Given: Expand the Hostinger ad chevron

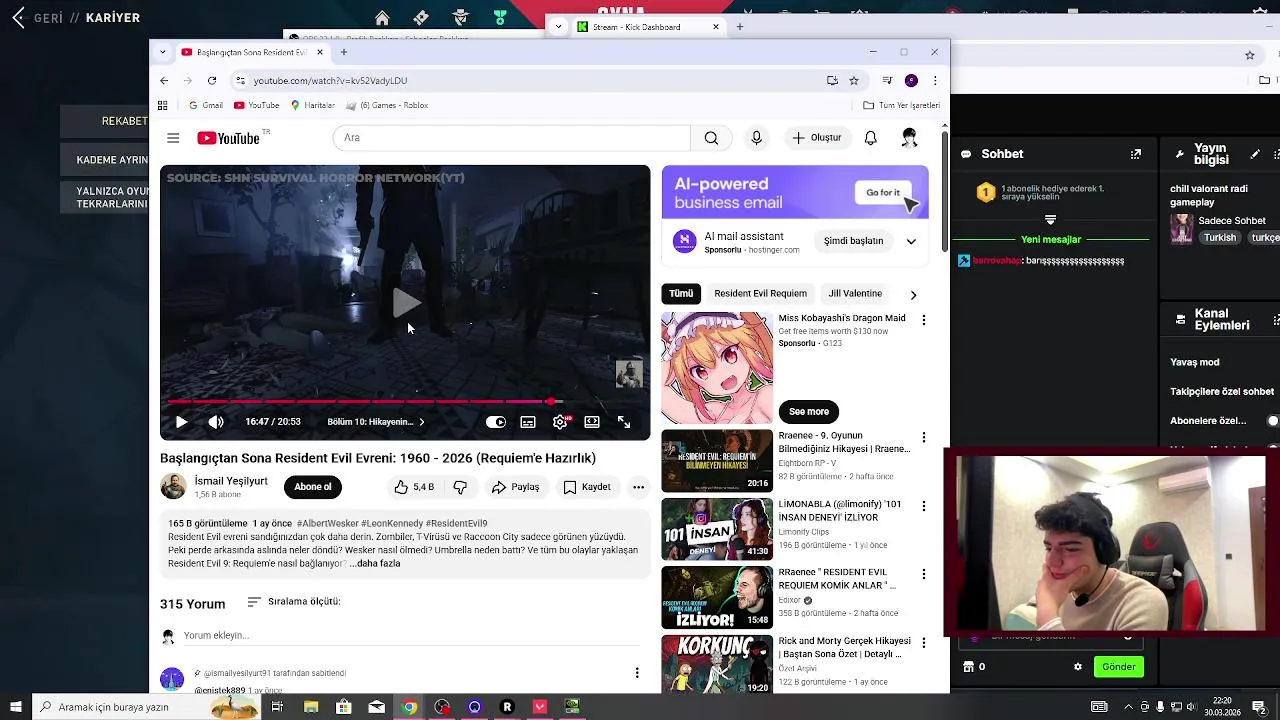Looking at the screenshot, I should 911,241.
